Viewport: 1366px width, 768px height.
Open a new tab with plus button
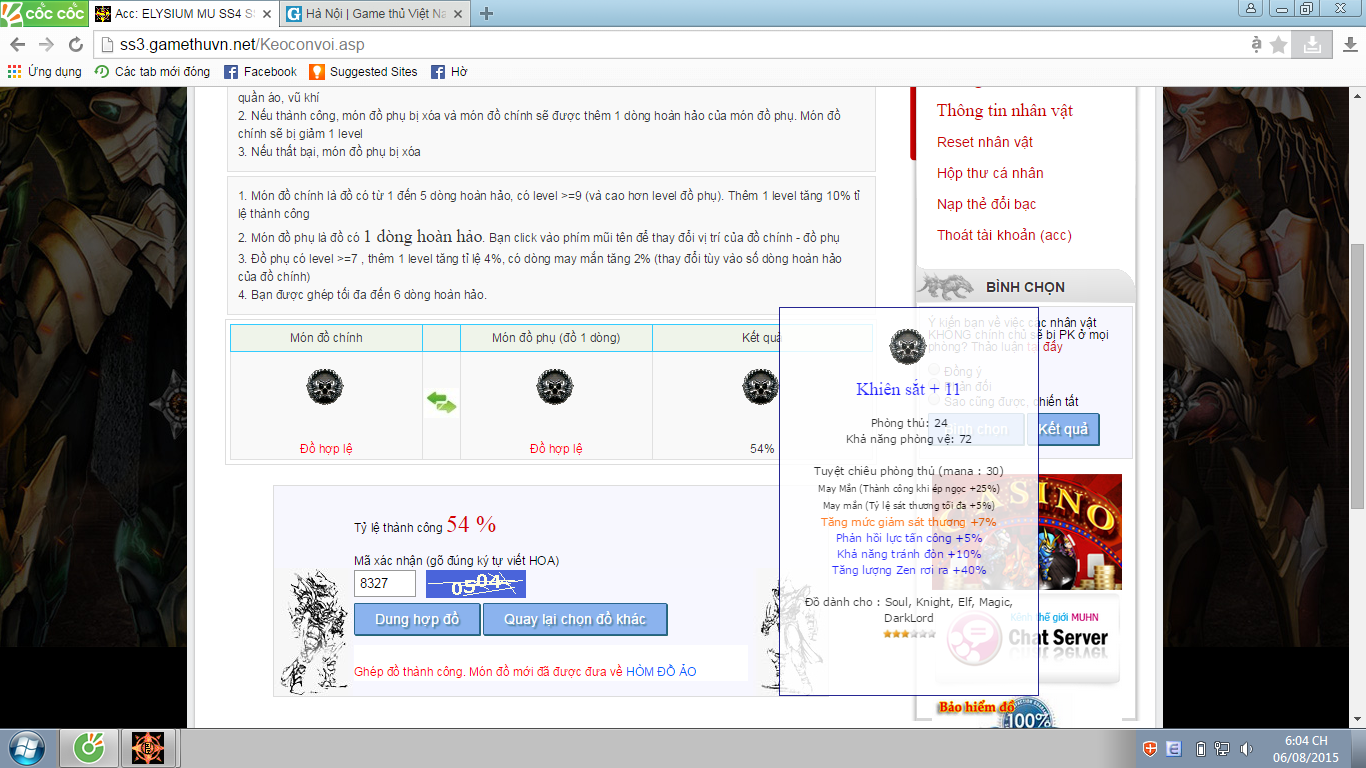487,14
